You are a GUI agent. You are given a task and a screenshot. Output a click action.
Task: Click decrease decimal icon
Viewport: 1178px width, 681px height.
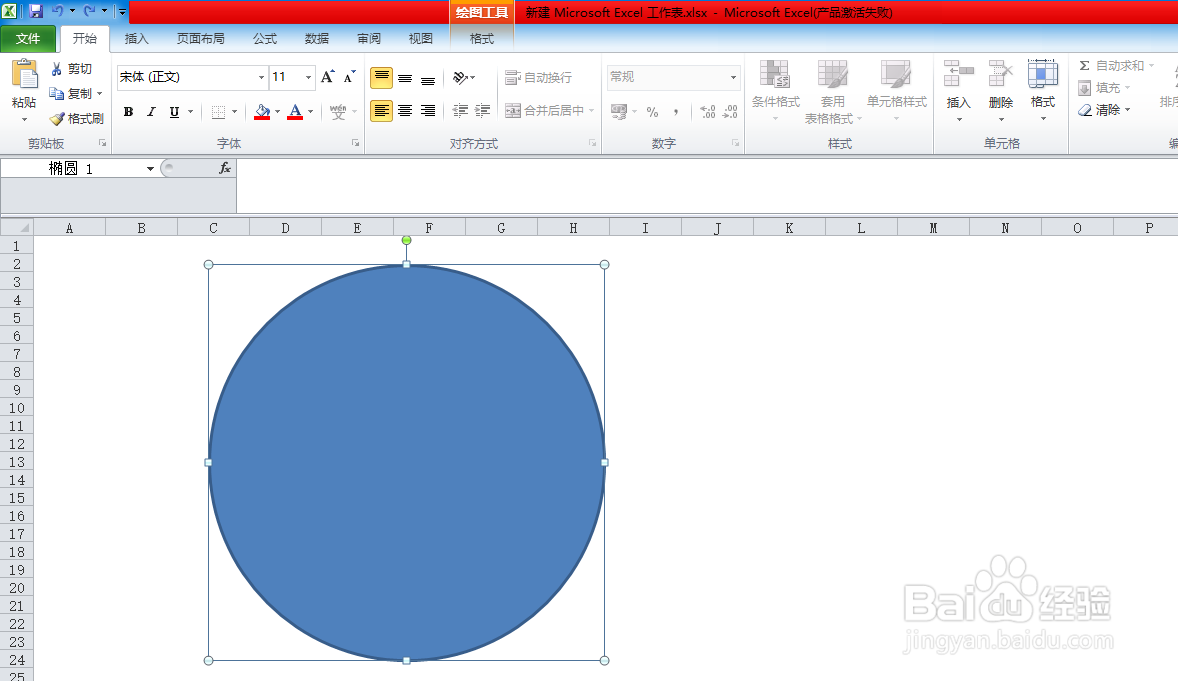730,112
